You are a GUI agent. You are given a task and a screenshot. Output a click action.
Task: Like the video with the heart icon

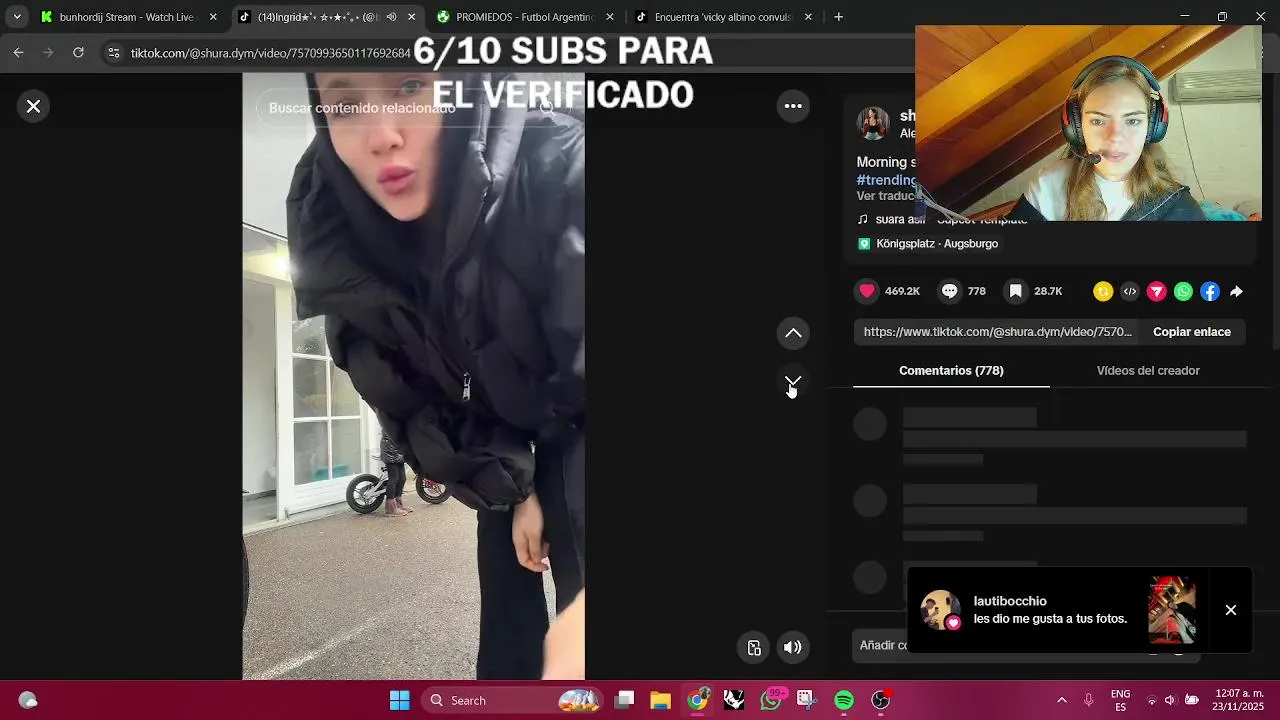[867, 291]
